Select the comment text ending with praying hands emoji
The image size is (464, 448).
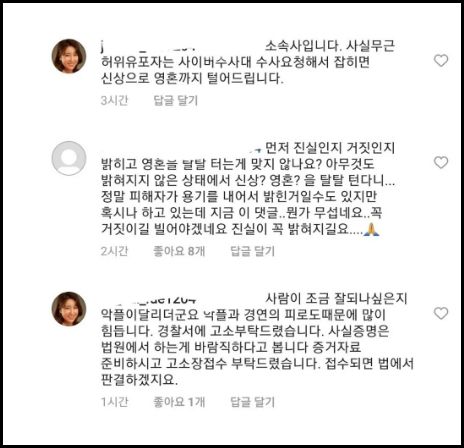pos(248,189)
